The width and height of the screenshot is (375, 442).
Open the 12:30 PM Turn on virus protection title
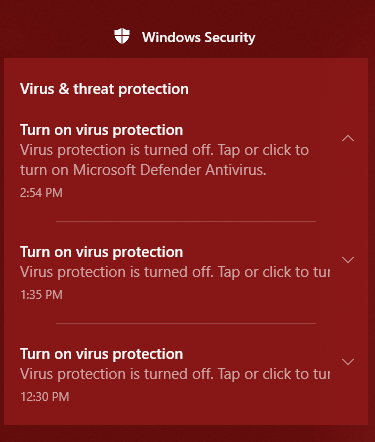[101, 354]
